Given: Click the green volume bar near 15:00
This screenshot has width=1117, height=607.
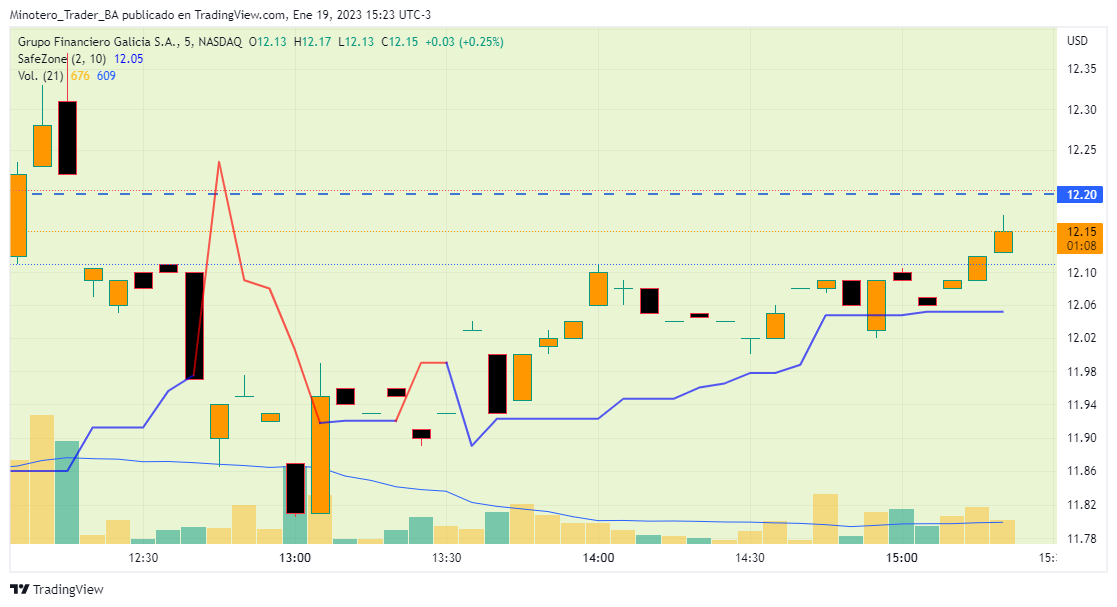Looking at the screenshot, I should tap(902, 525).
